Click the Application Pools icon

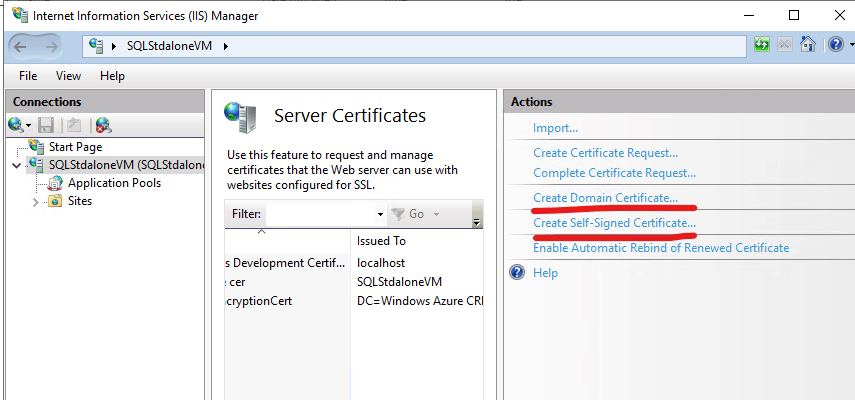point(55,183)
